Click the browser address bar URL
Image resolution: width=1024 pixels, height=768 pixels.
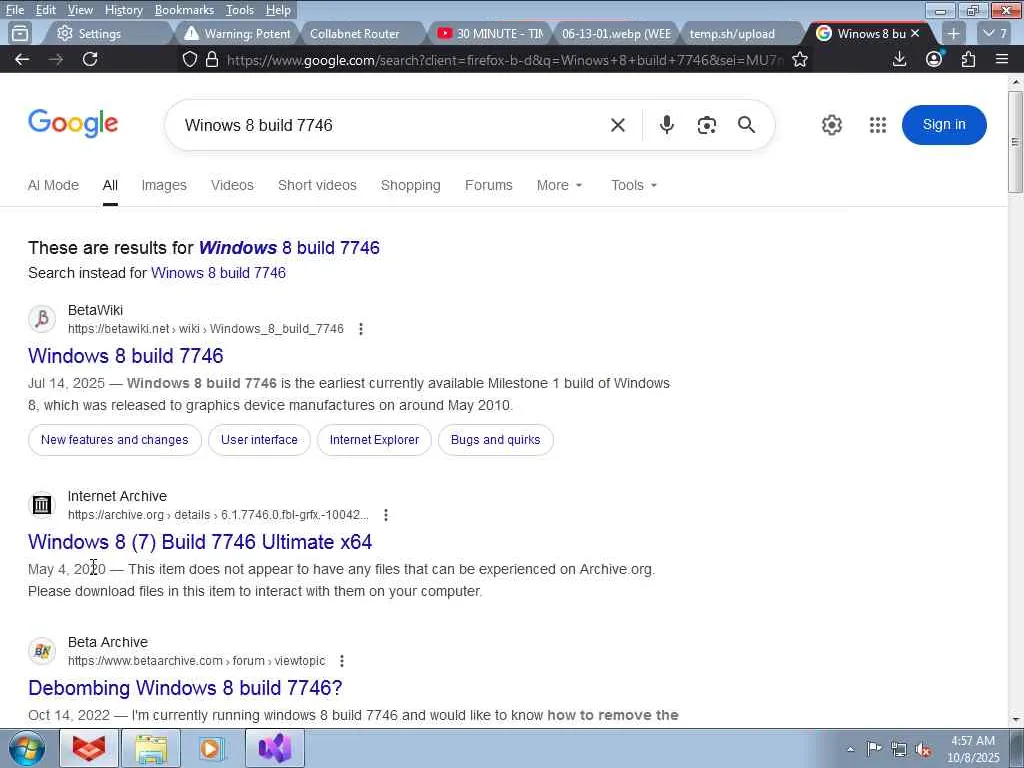[x=504, y=60]
